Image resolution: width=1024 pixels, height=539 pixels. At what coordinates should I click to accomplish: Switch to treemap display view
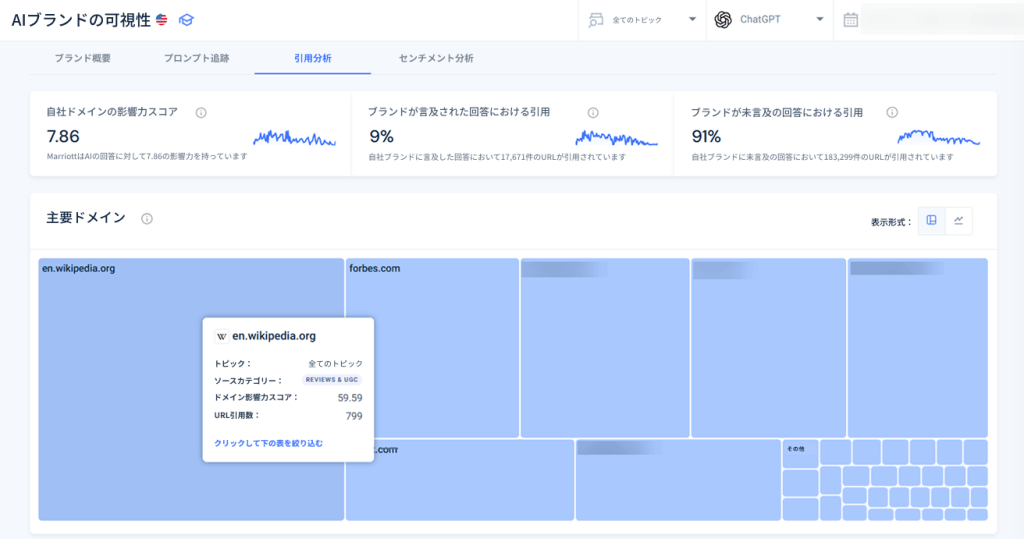931,221
